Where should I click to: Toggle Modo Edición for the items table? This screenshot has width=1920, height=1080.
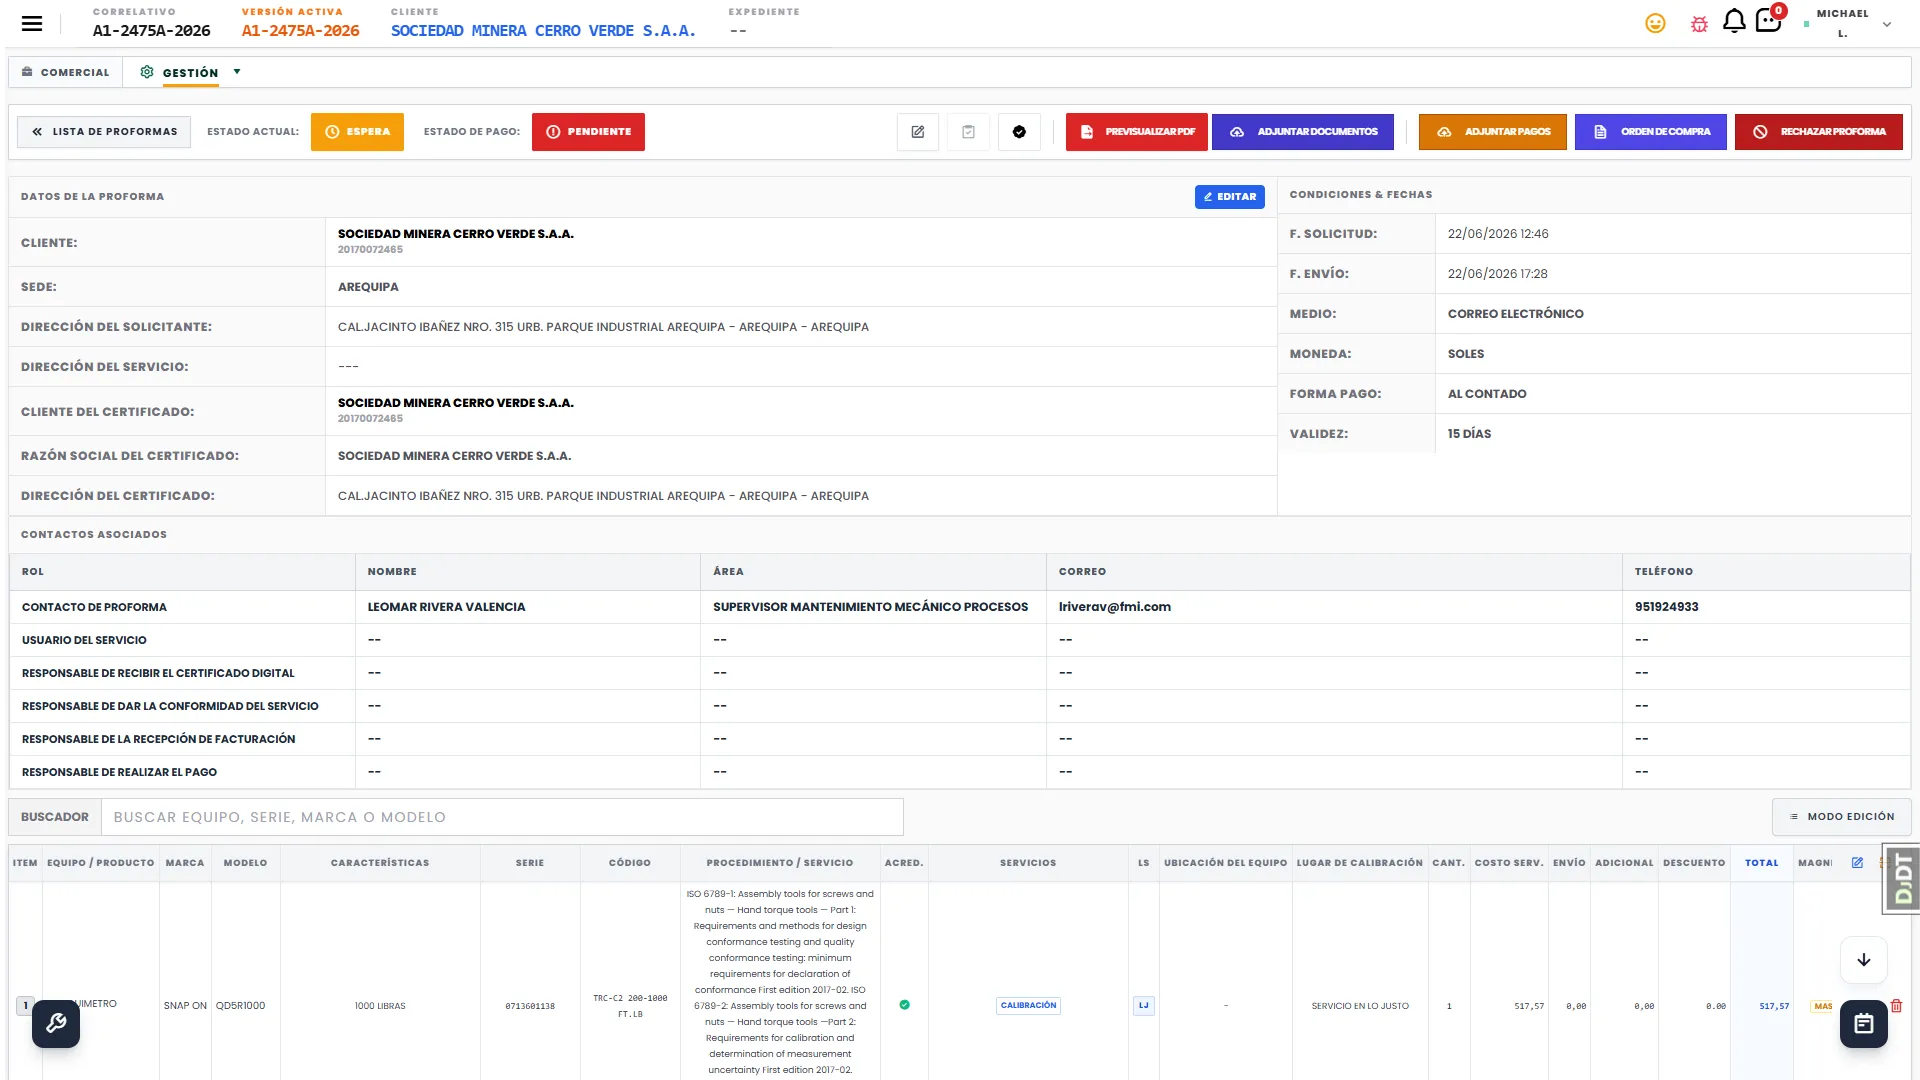tap(1842, 817)
